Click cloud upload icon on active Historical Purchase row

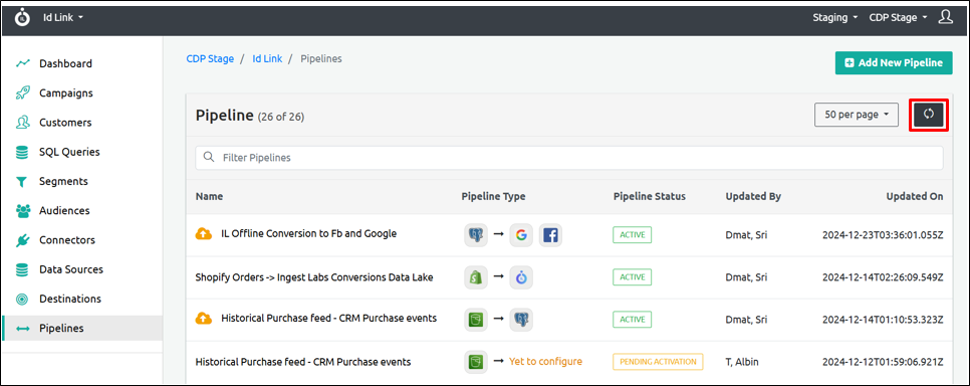tap(204, 319)
